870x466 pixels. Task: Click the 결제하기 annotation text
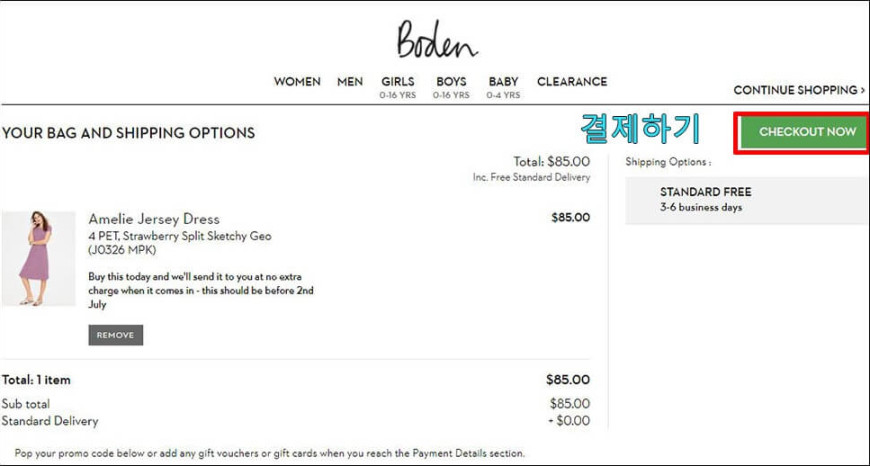640,129
